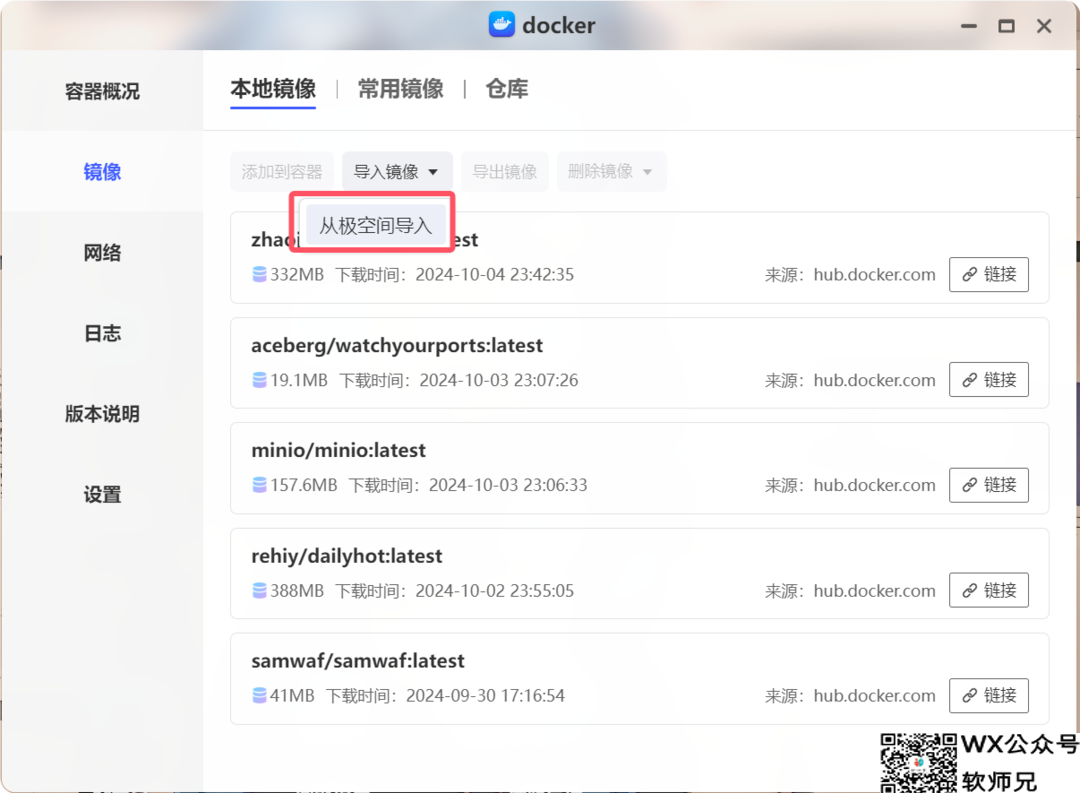Expand the 删除镜像 dropdown
The height and width of the screenshot is (793, 1080).
tap(611, 172)
